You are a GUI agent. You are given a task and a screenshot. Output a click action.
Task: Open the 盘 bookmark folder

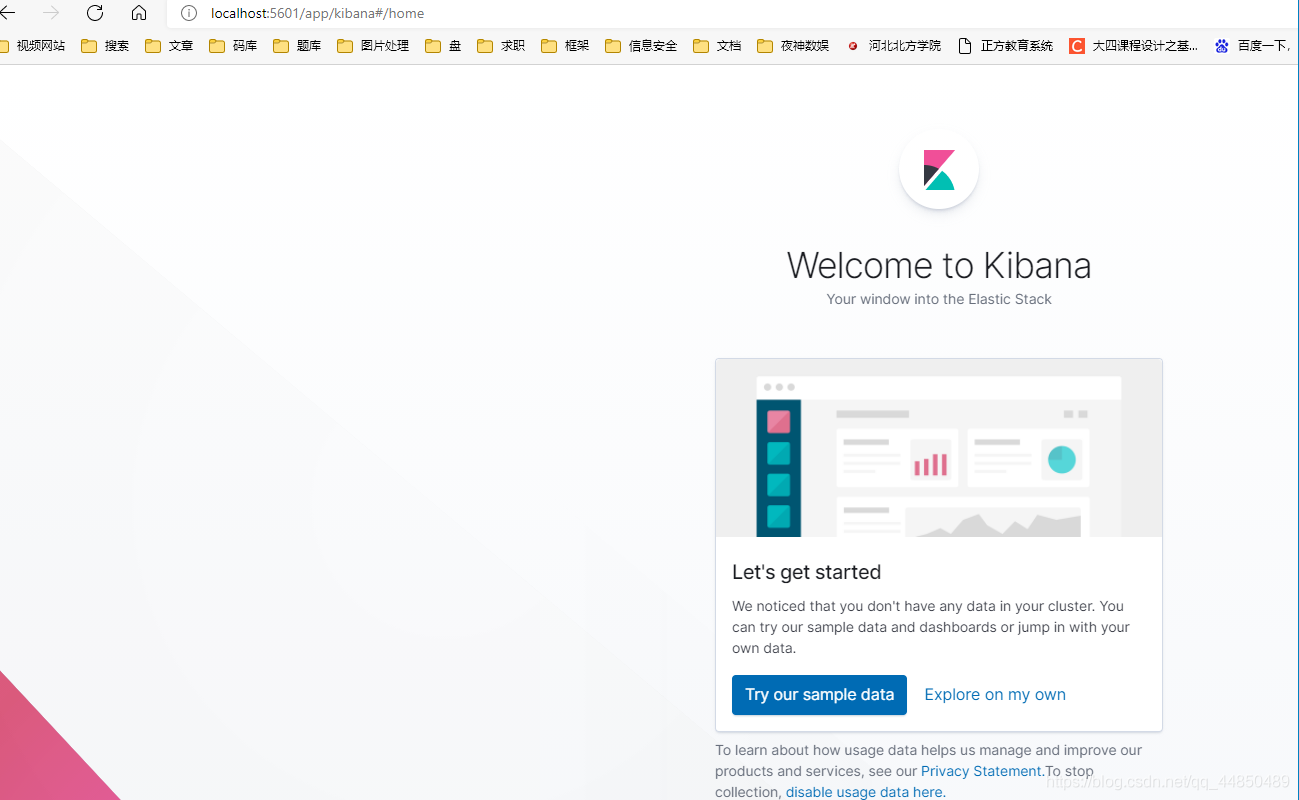coord(443,46)
